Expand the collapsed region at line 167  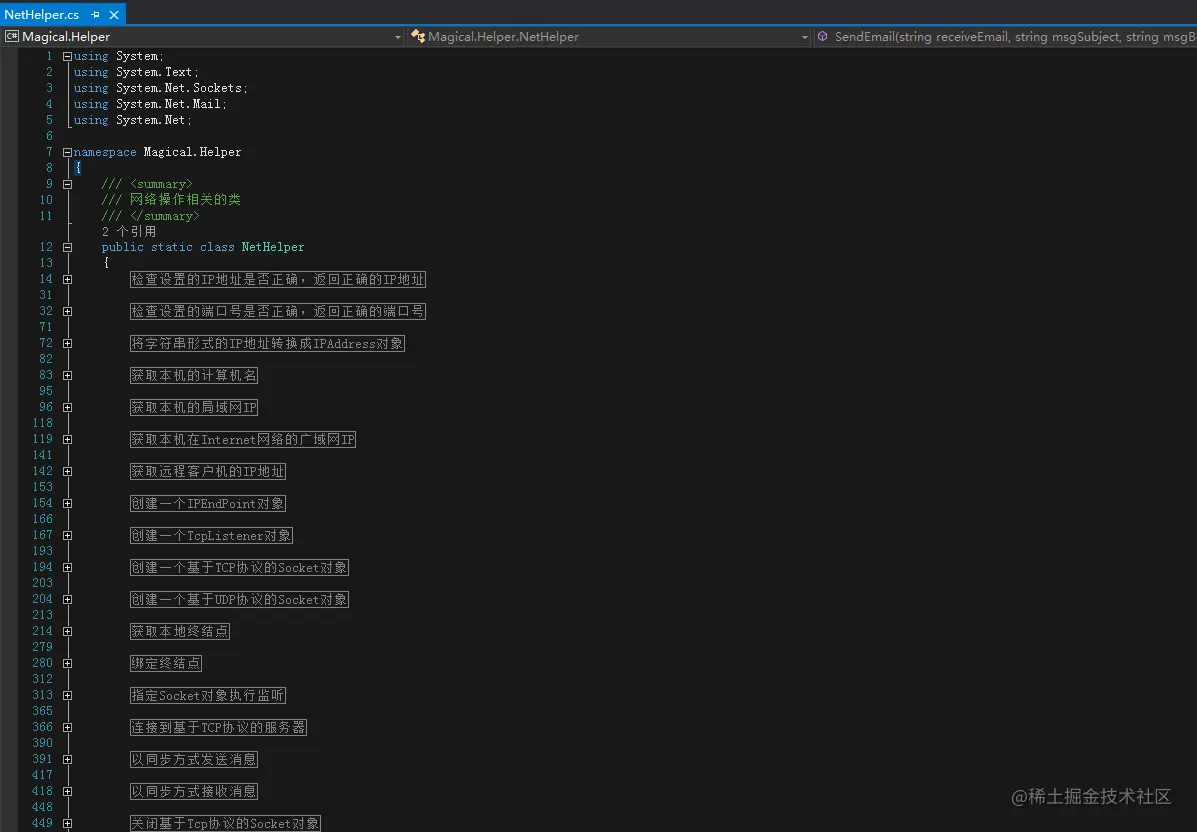coord(67,536)
